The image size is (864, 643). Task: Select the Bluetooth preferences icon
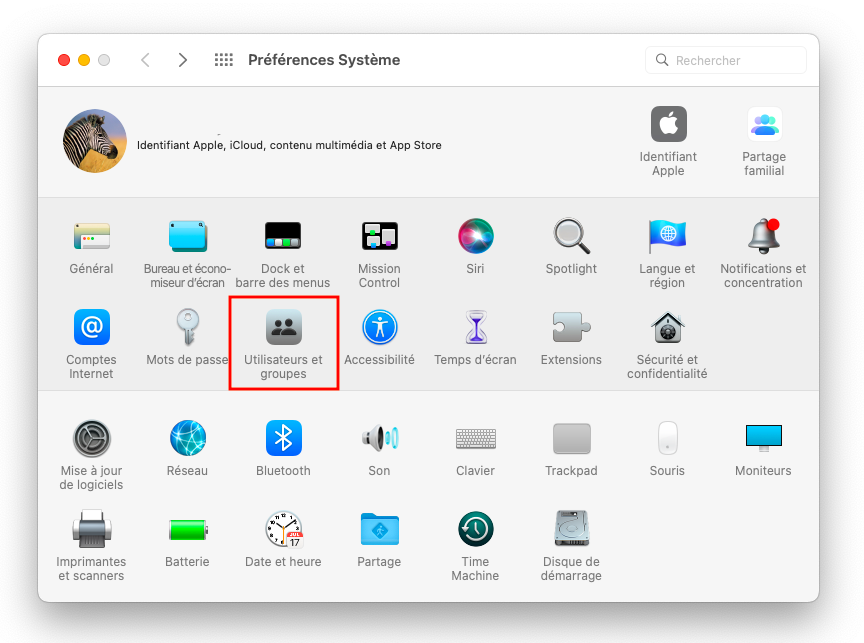tap(283, 439)
